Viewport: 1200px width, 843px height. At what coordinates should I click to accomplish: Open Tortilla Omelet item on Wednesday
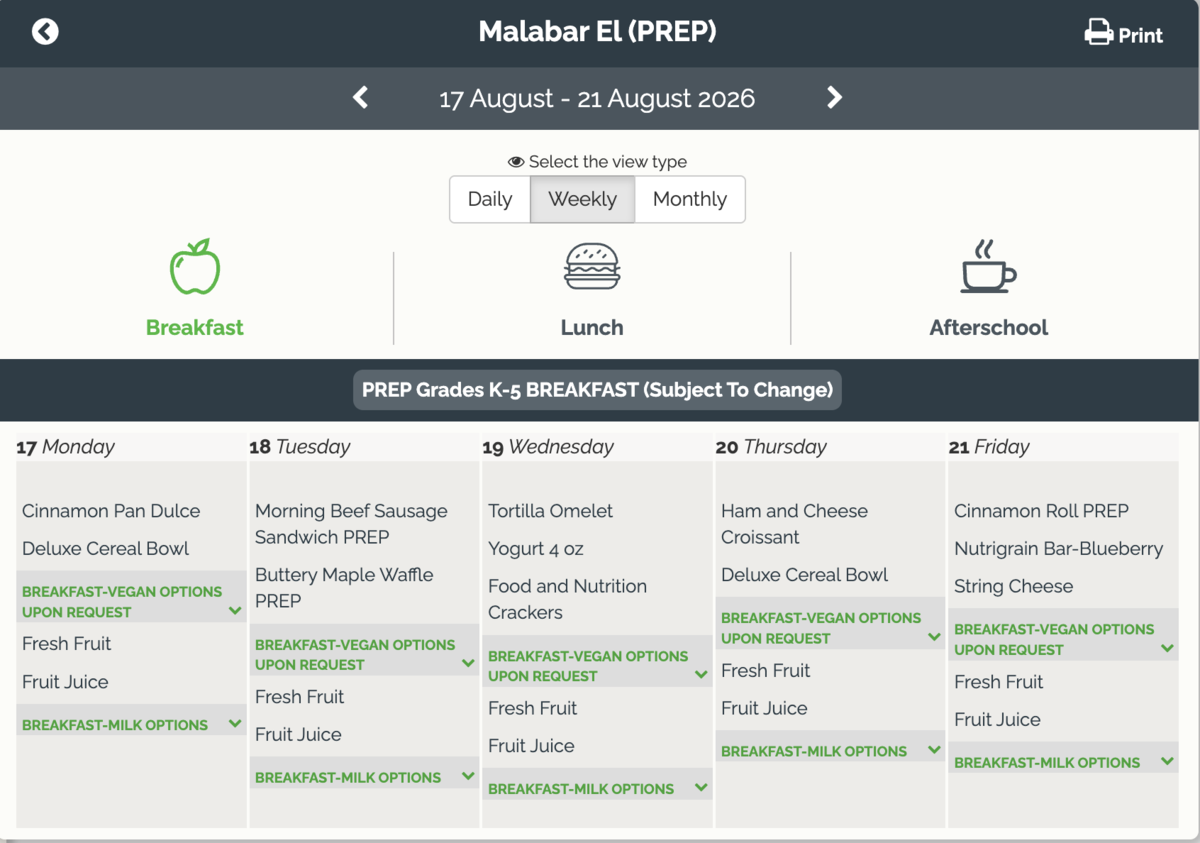point(551,510)
